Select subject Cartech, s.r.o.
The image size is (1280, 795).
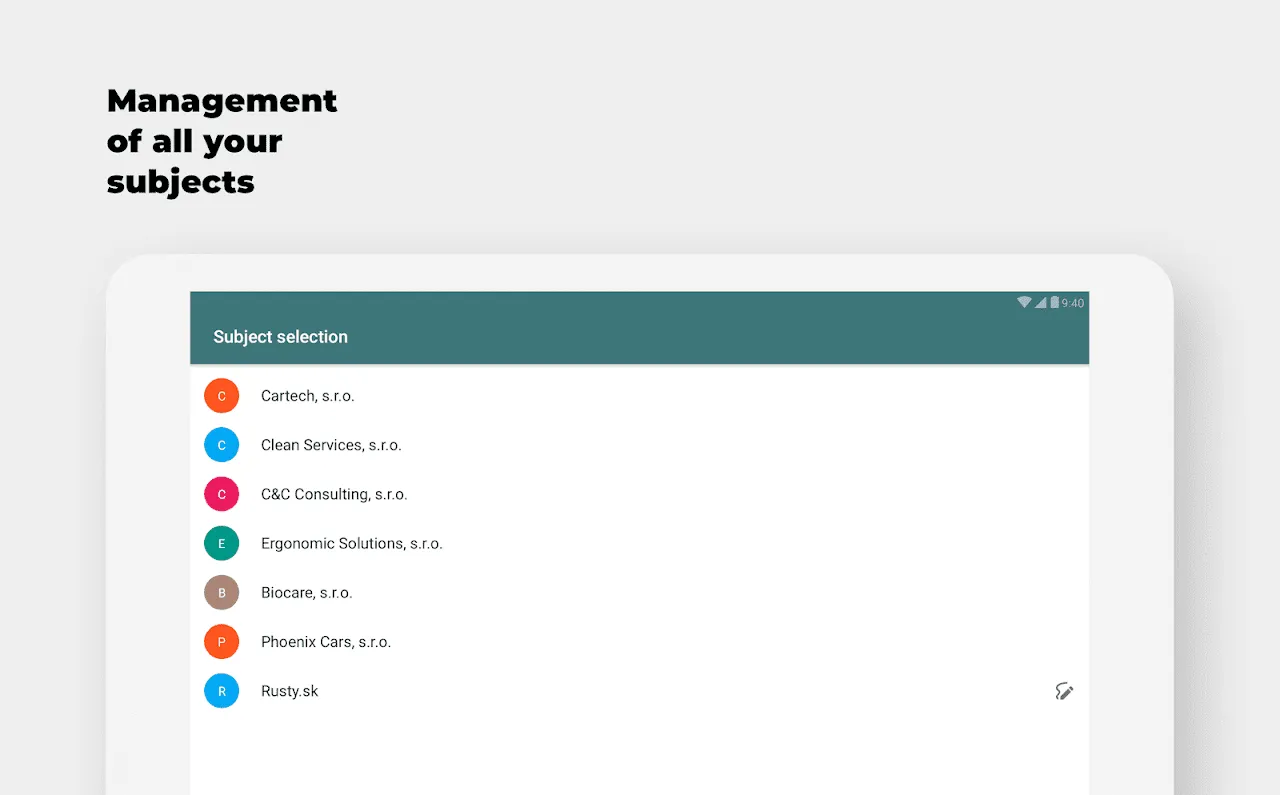pyautogui.click(x=639, y=396)
